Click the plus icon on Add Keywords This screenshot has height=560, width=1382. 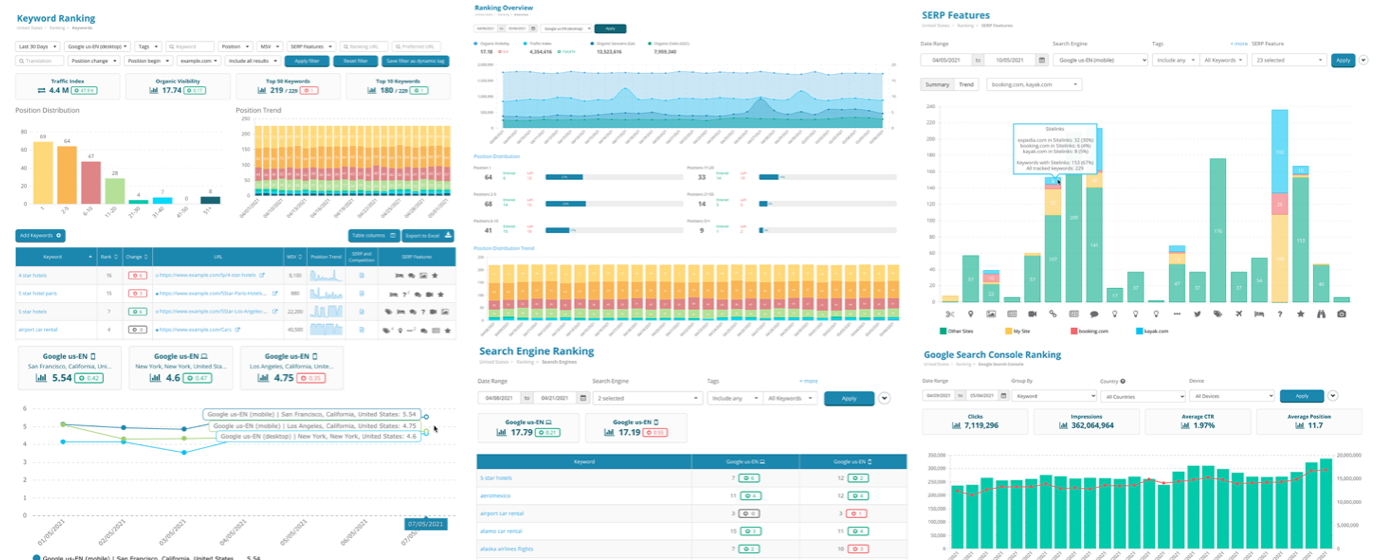tap(60, 236)
